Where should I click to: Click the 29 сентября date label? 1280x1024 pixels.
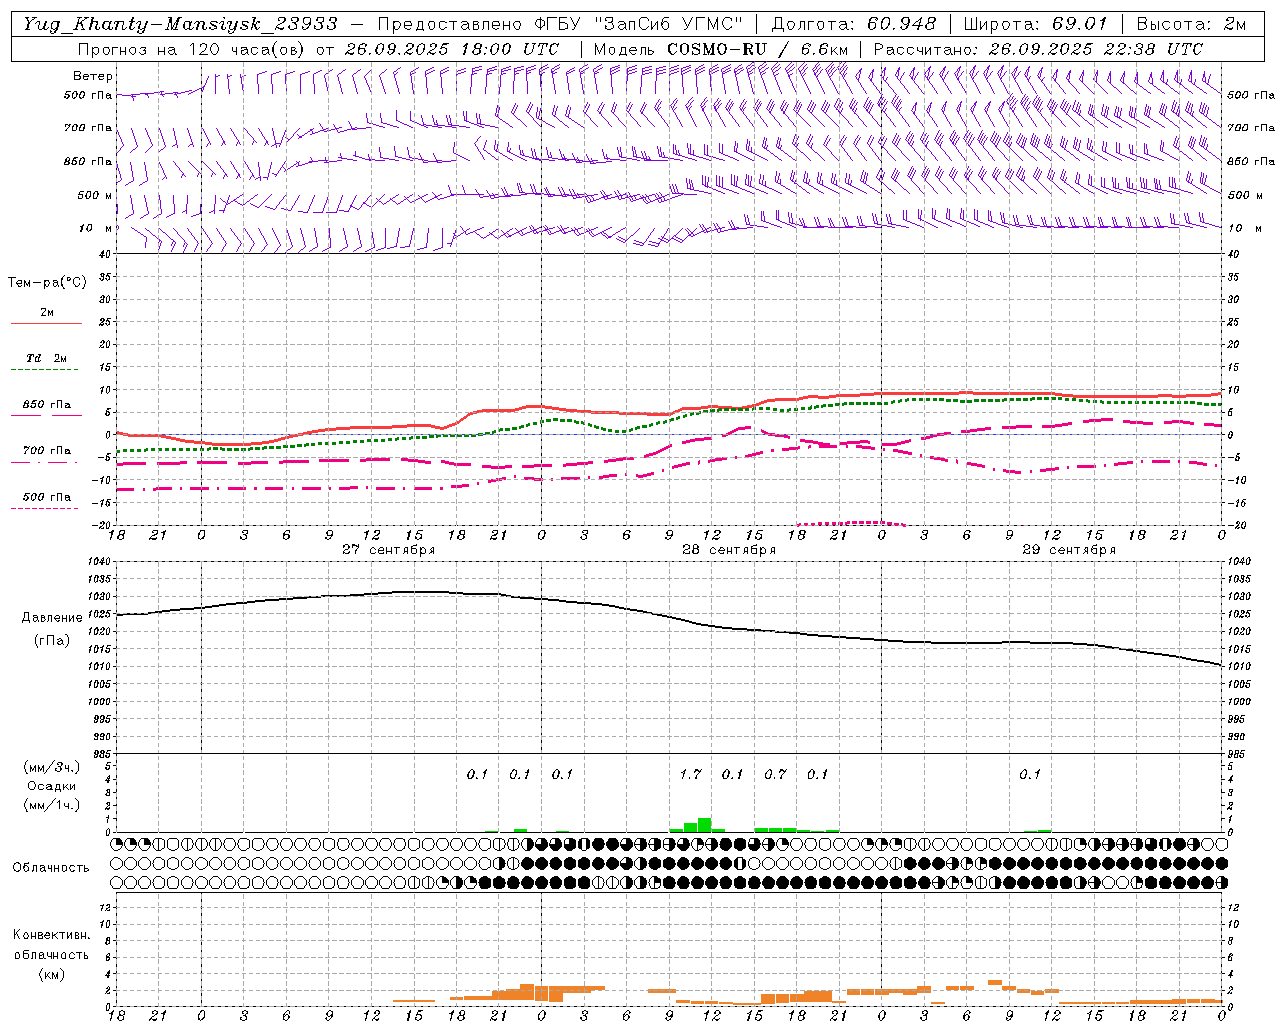1069,550
